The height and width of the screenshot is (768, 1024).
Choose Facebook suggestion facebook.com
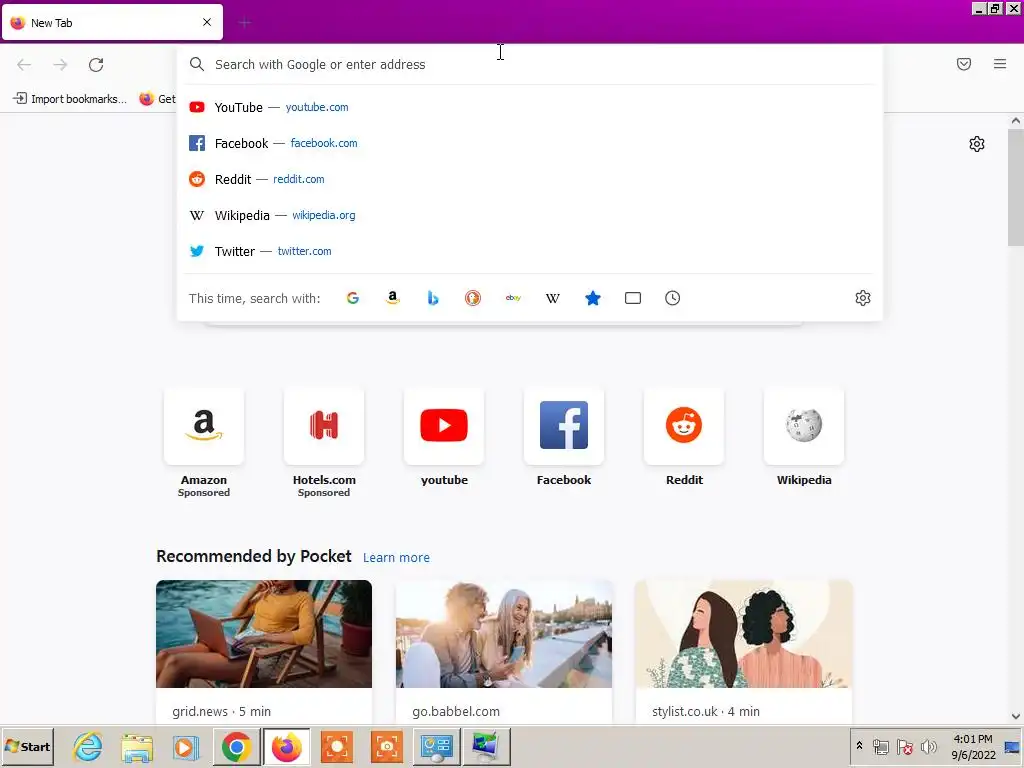pos(530,143)
